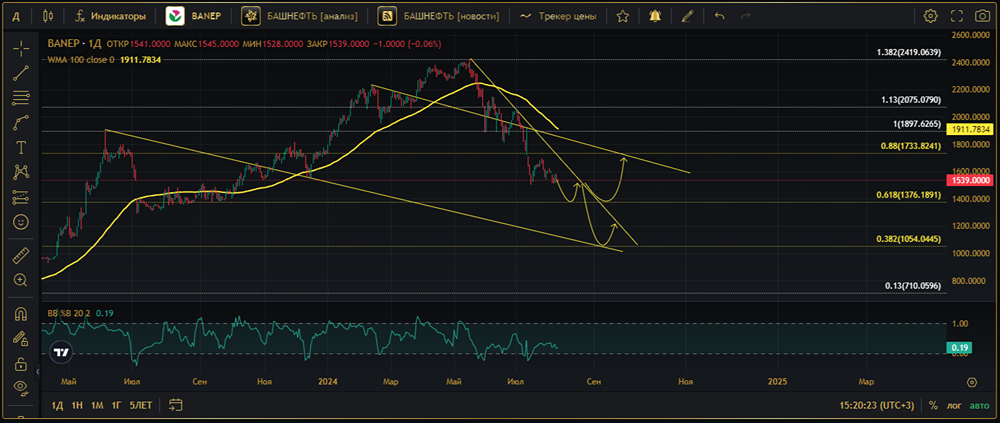Open the candlestick chart style menu
Image resolution: width=1000 pixels, height=423 pixels.
(48, 16)
